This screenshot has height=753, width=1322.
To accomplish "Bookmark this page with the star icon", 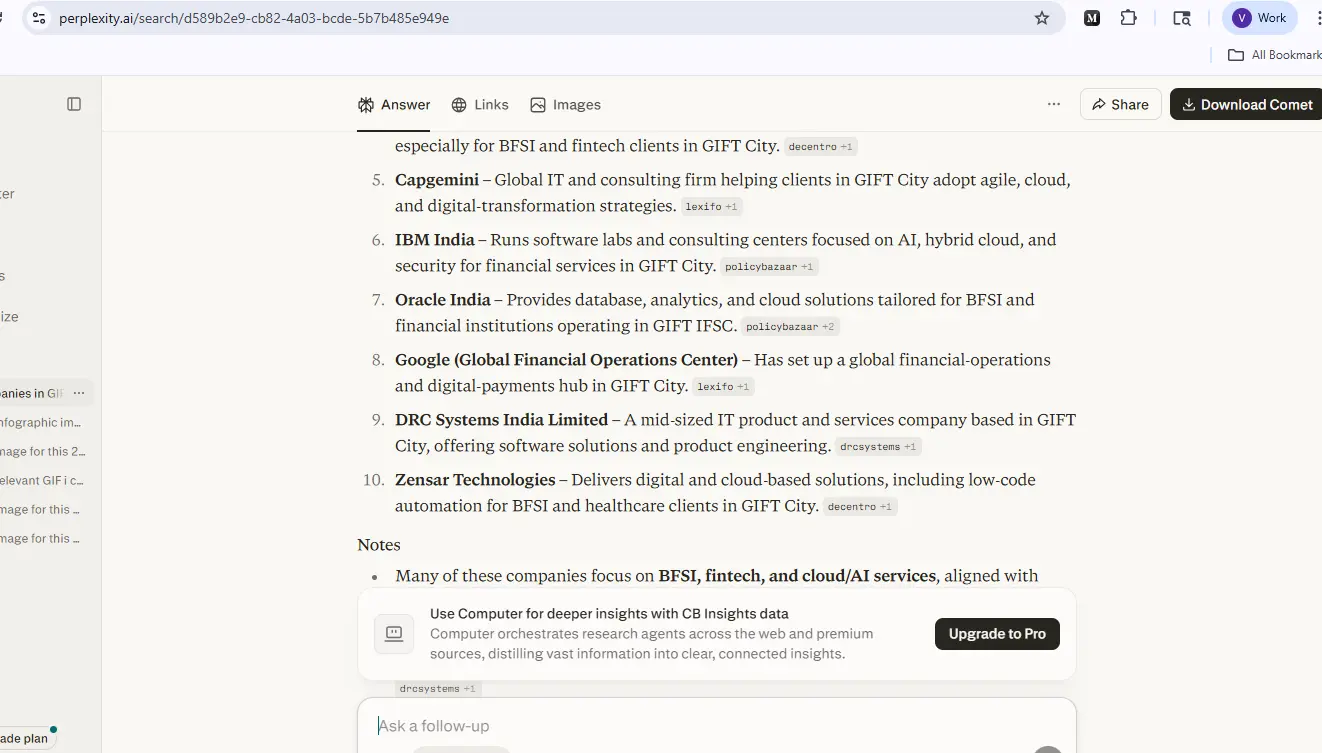I will click(1042, 18).
